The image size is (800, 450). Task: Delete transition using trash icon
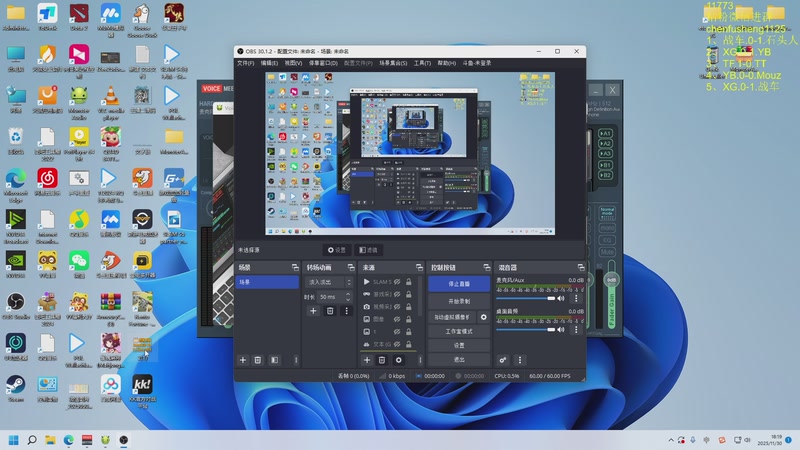click(330, 311)
